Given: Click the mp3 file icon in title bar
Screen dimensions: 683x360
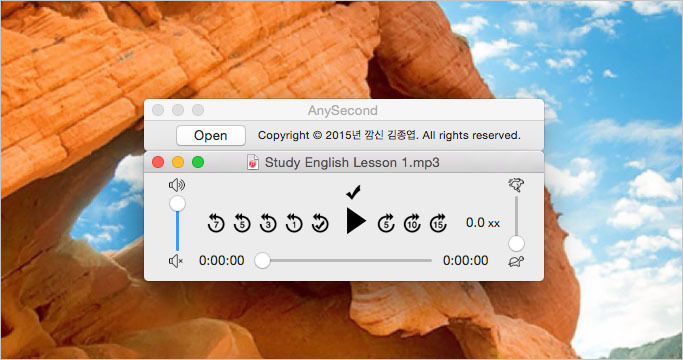Looking at the screenshot, I should [253, 163].
